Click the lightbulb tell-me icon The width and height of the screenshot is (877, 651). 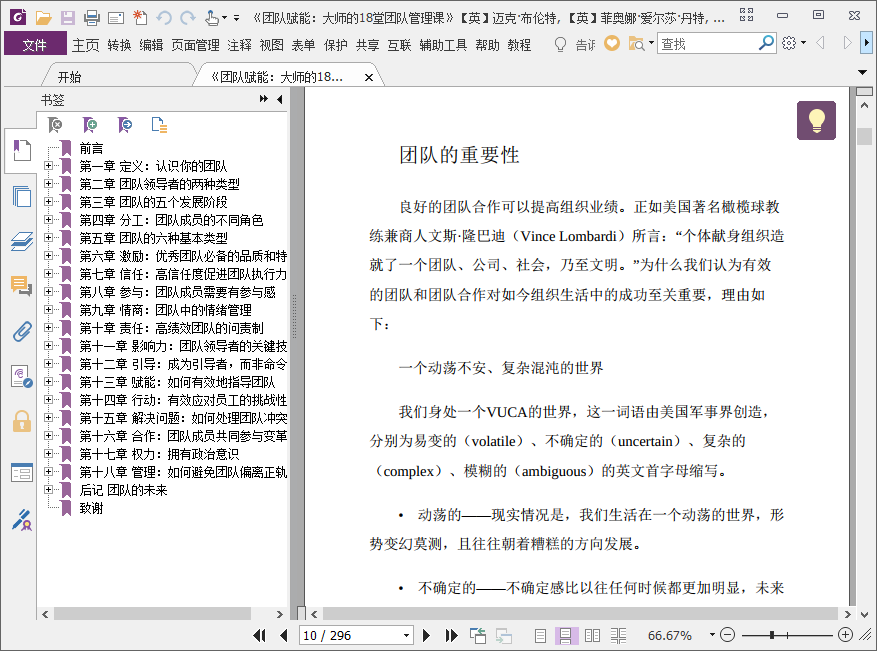(x=560, y=44)
